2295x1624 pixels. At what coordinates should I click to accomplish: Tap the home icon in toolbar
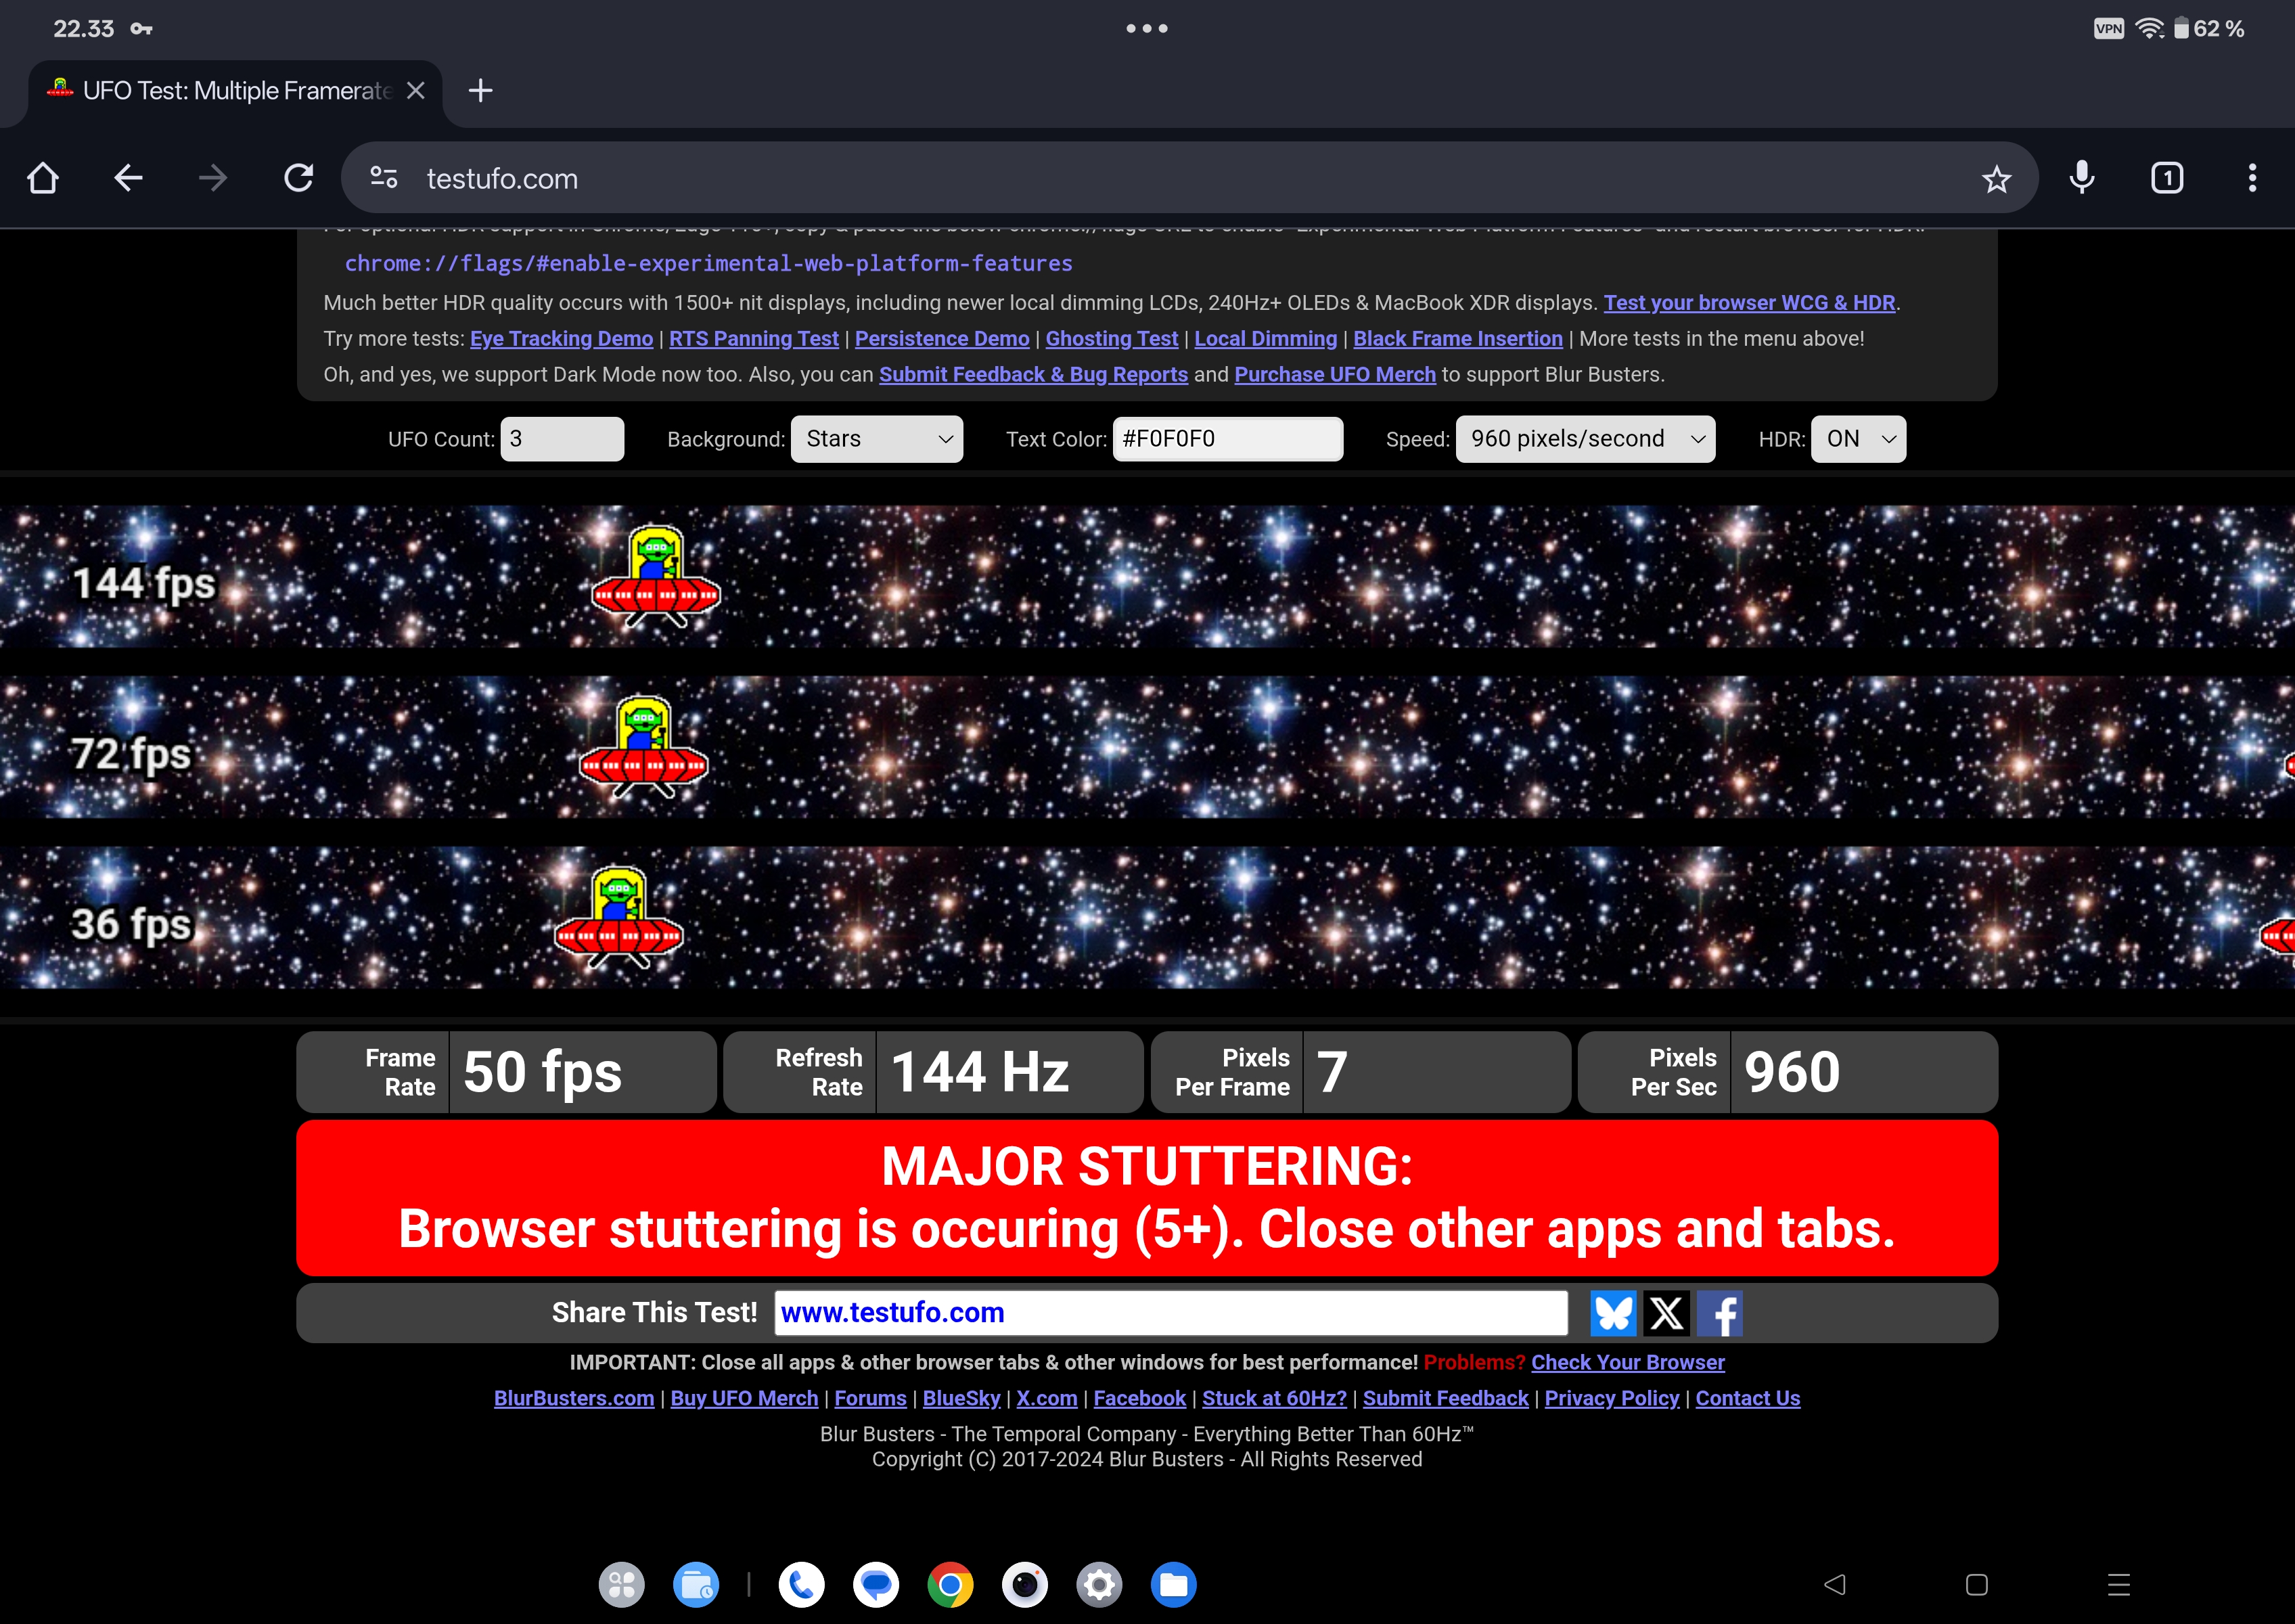(x=43, y=178)
